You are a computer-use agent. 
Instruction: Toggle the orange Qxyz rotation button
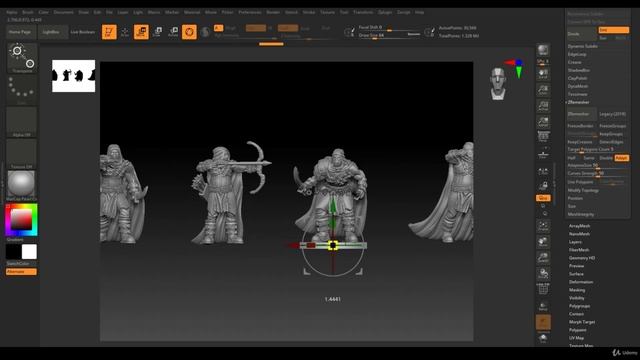tap(543, 198)
